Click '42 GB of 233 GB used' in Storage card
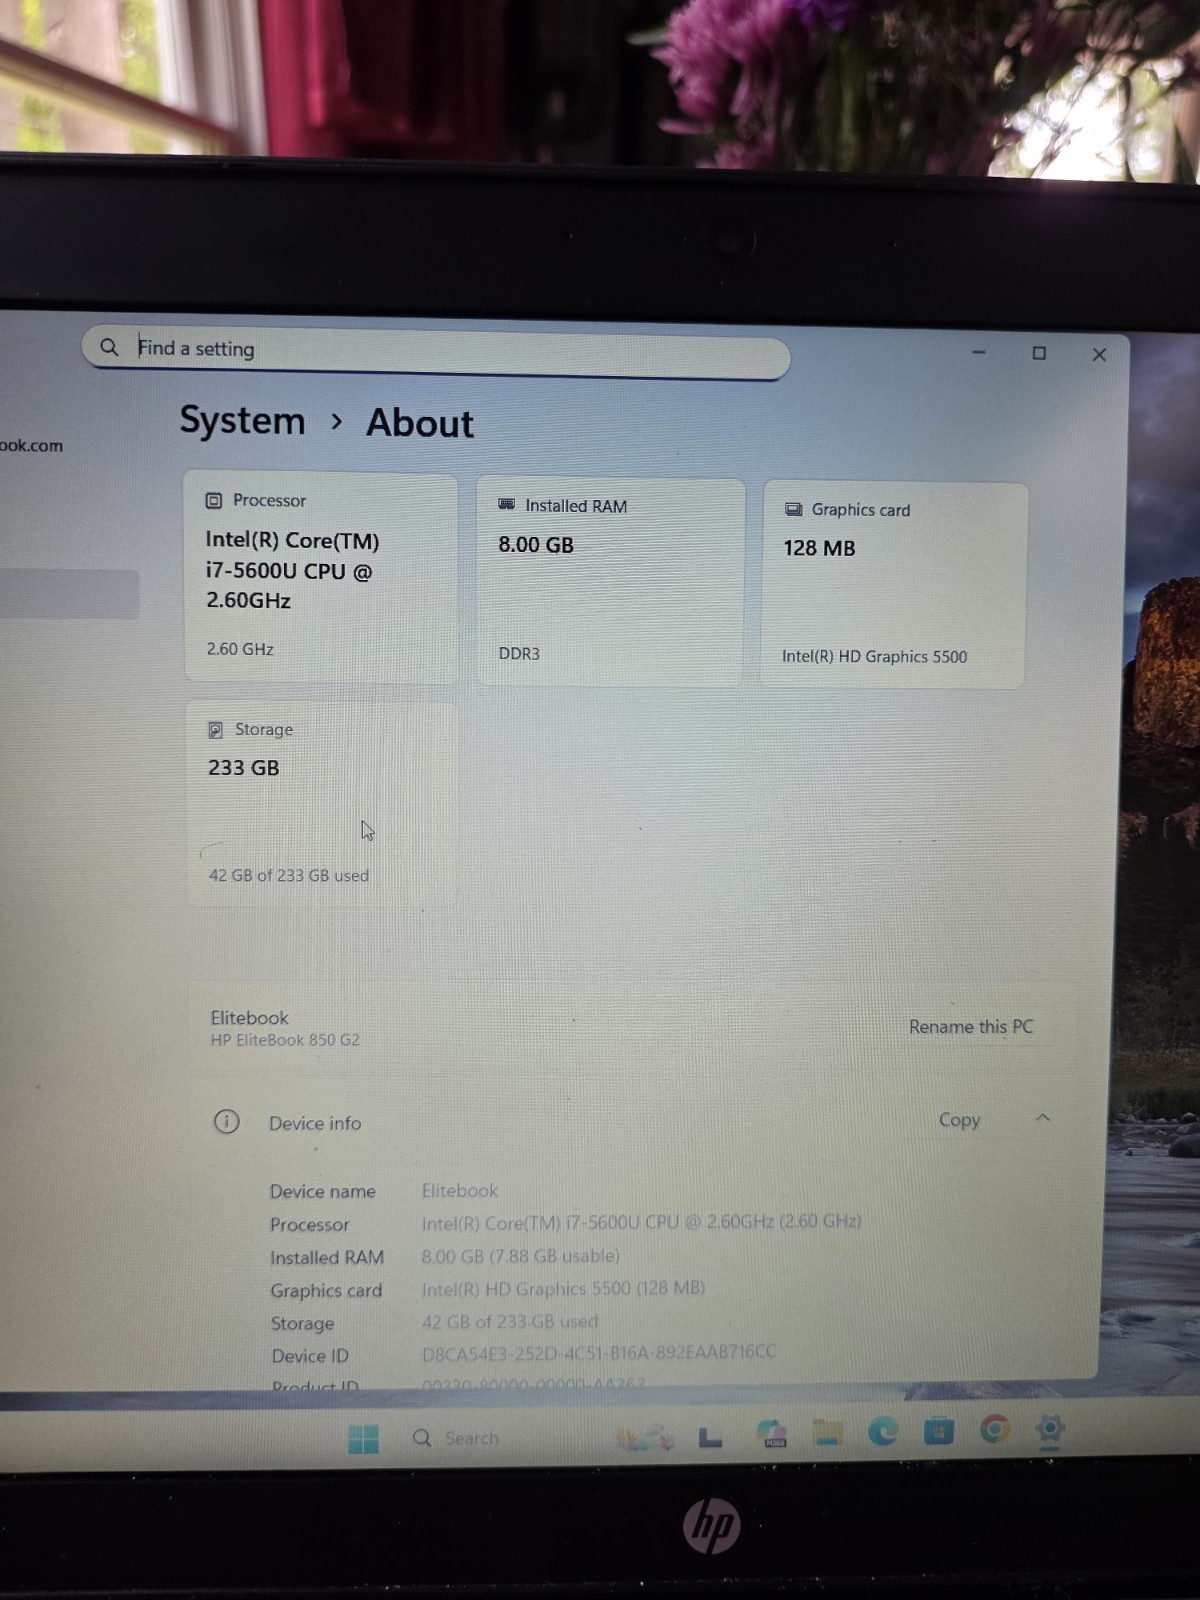 click(288, 876)
